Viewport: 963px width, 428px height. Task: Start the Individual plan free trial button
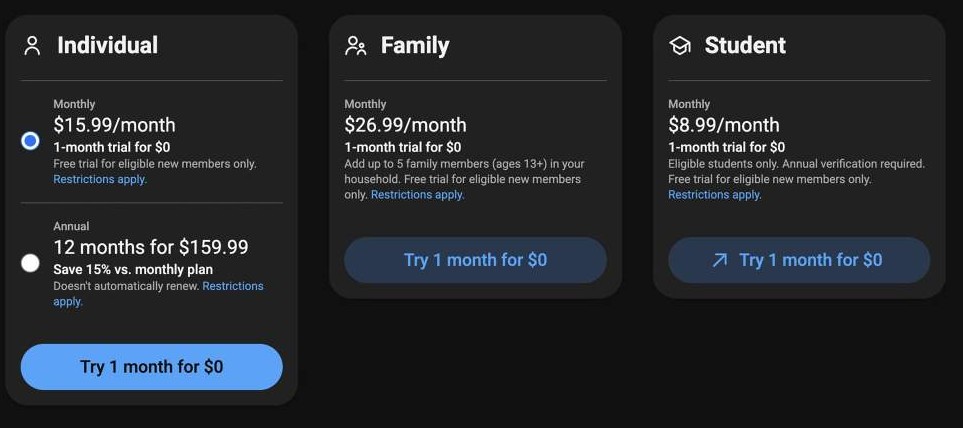click(151, 367)
